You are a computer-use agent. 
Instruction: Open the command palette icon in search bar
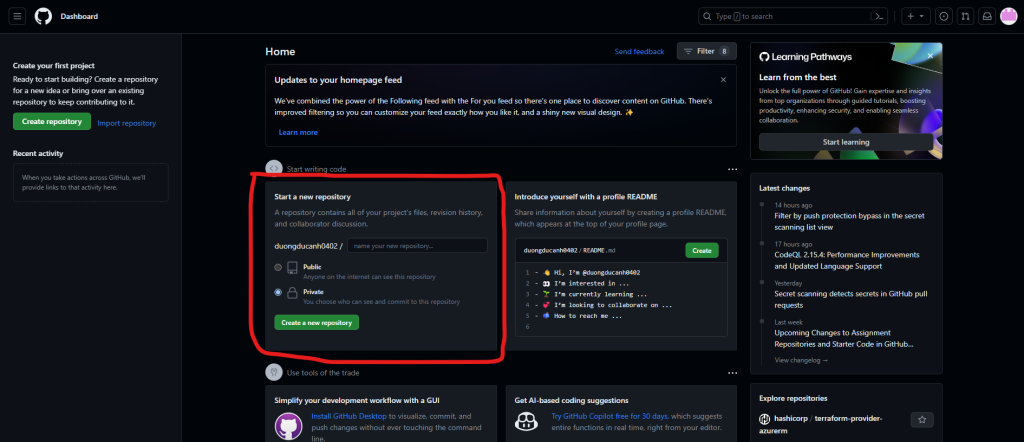[879, 16]
